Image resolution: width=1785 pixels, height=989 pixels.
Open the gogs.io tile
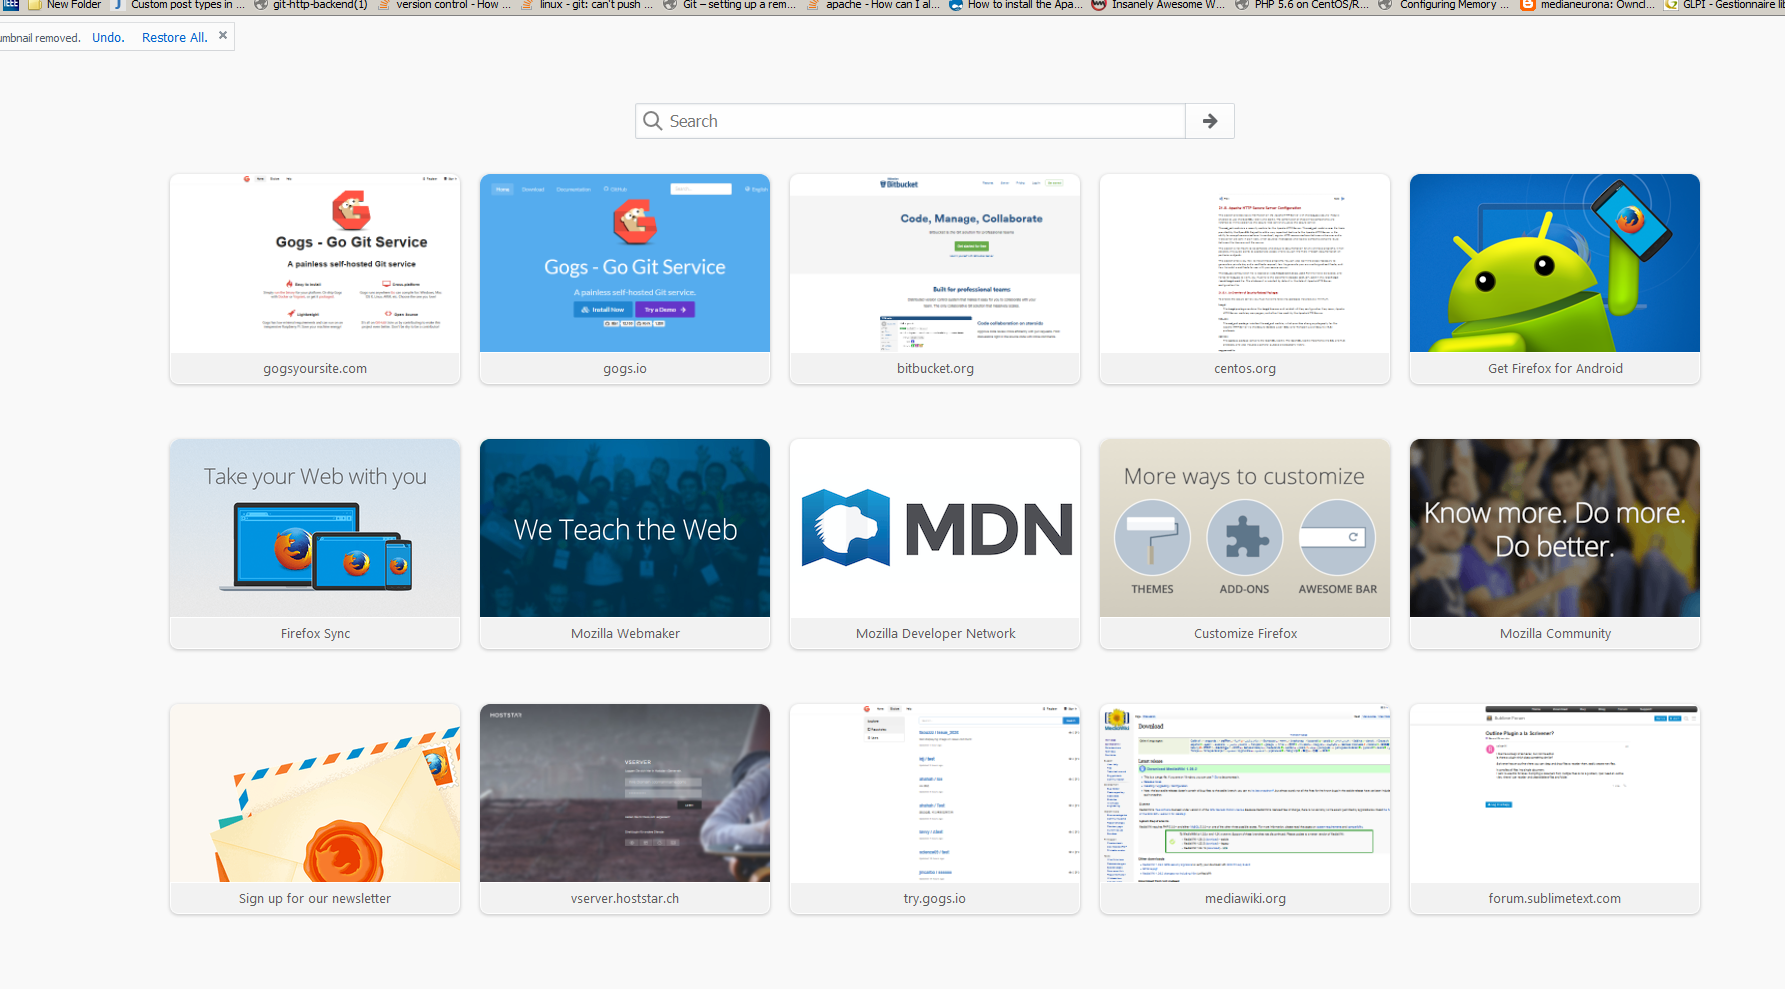[x=625, y=279]
